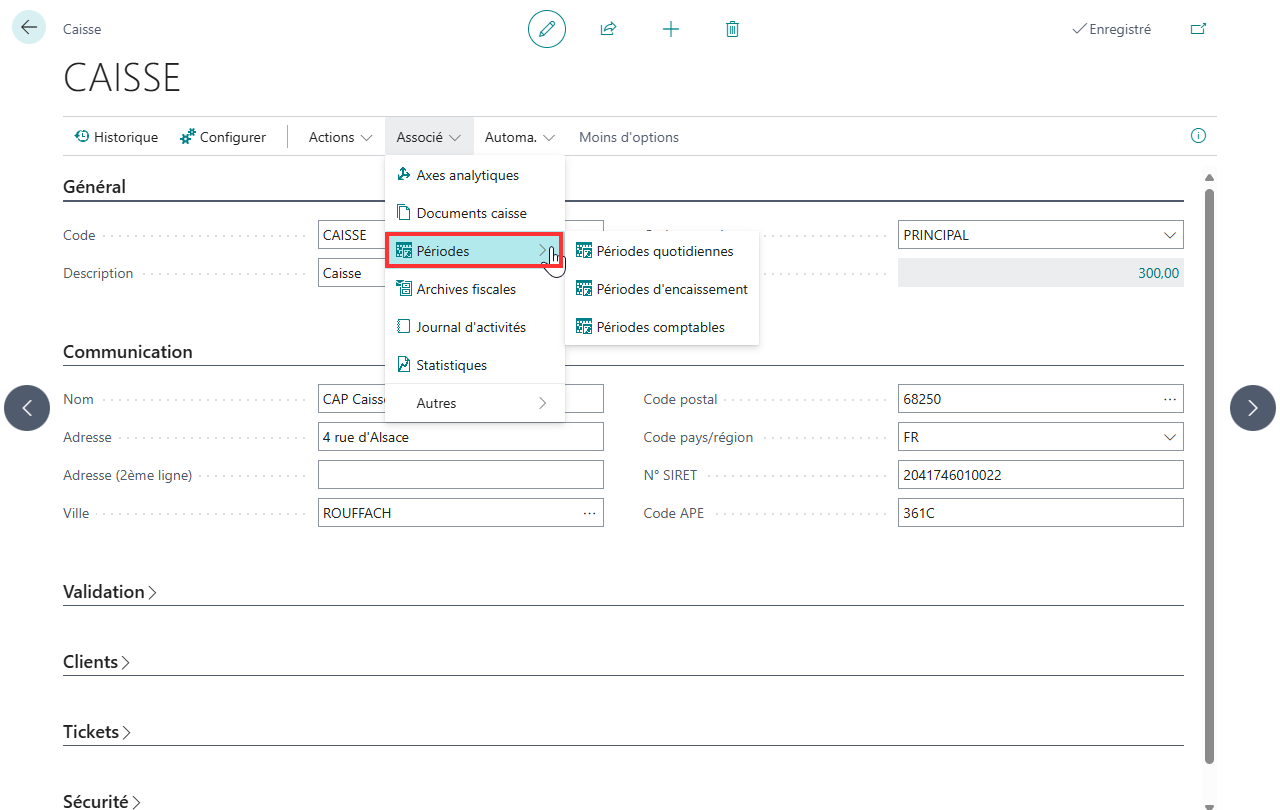Select Périodes quotidiennes submenu item
1280x810 pixels.
[662, 251]
